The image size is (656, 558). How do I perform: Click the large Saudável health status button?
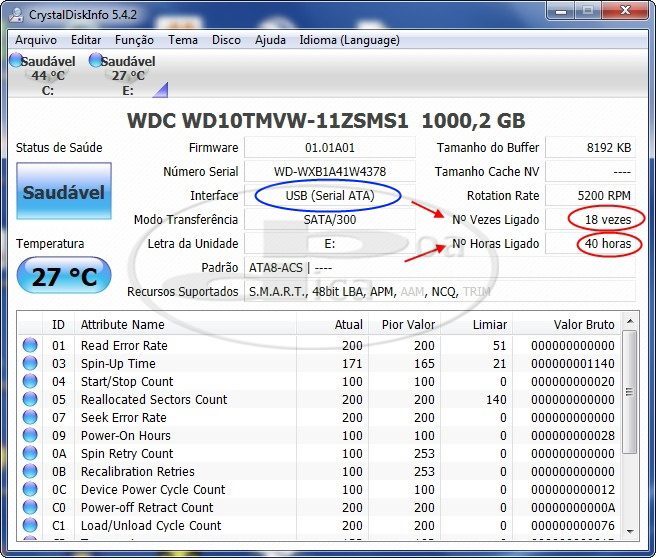[64, 191]
